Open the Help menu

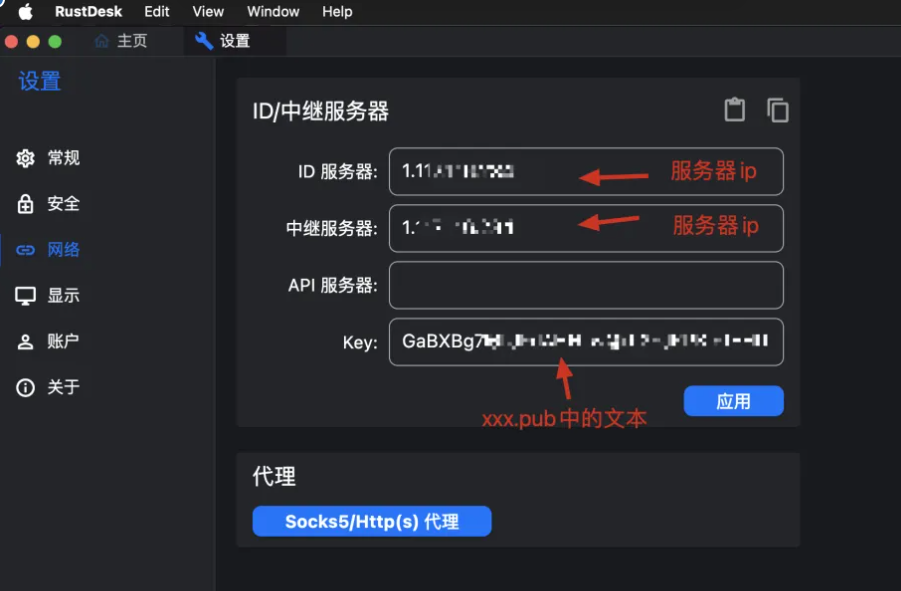[337, 11]
